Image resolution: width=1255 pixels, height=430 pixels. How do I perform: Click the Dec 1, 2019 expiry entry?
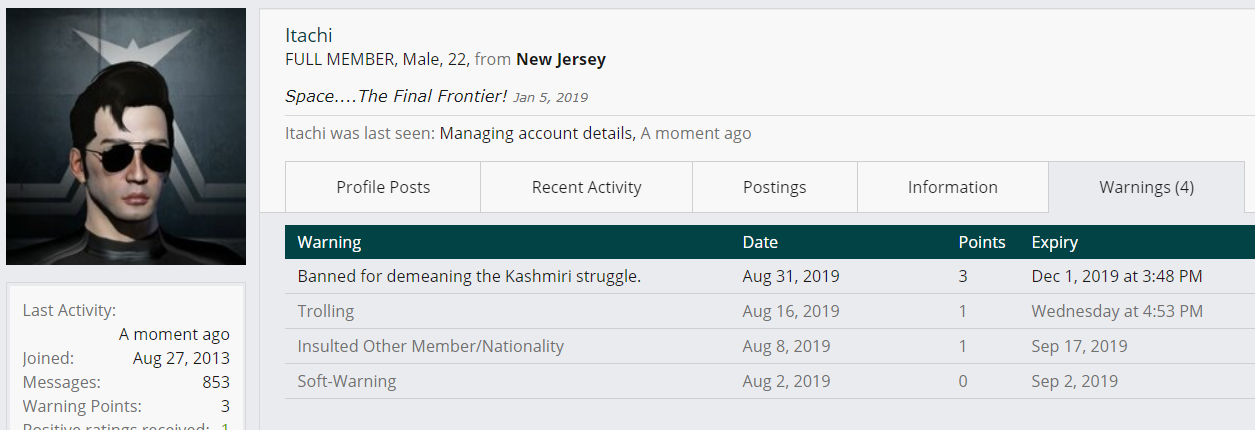pyautogui.click(x=1117, y=276)
